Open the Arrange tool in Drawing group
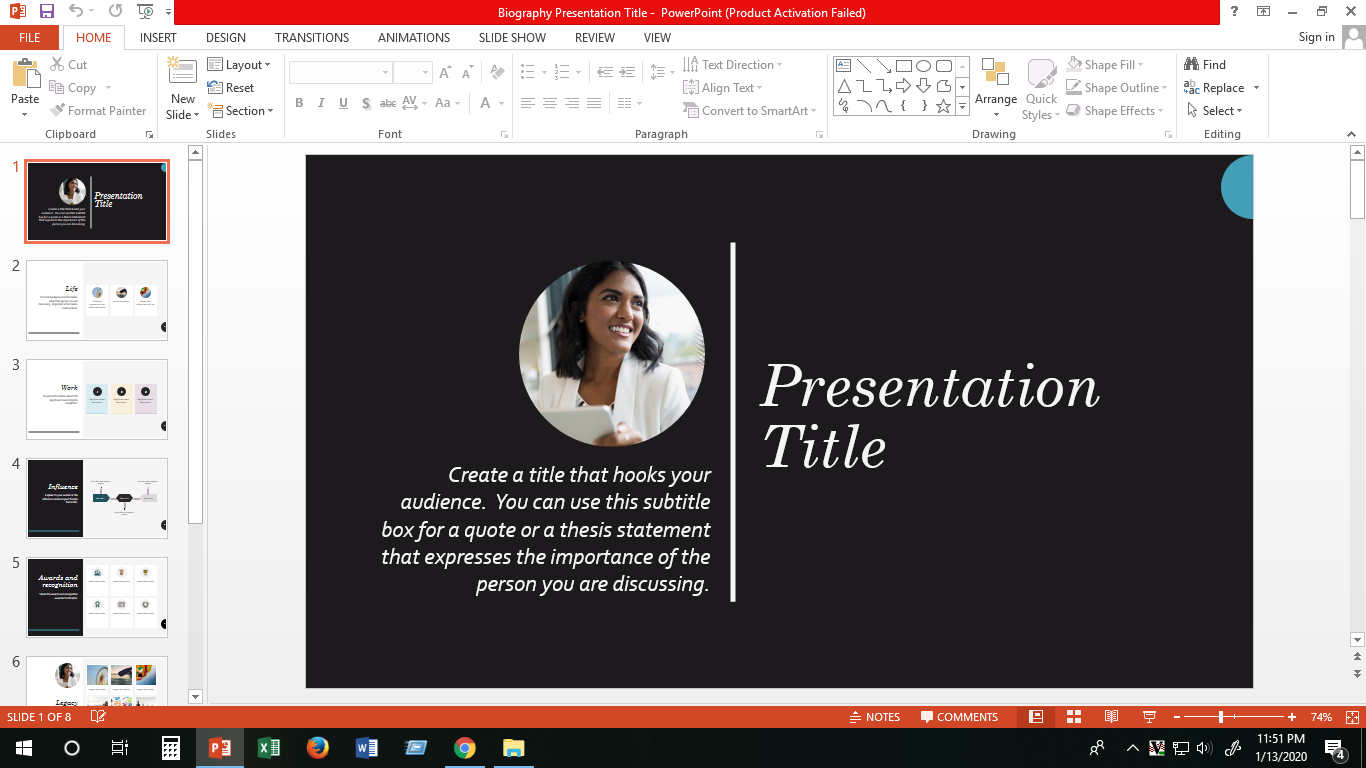 coord(995,84)
